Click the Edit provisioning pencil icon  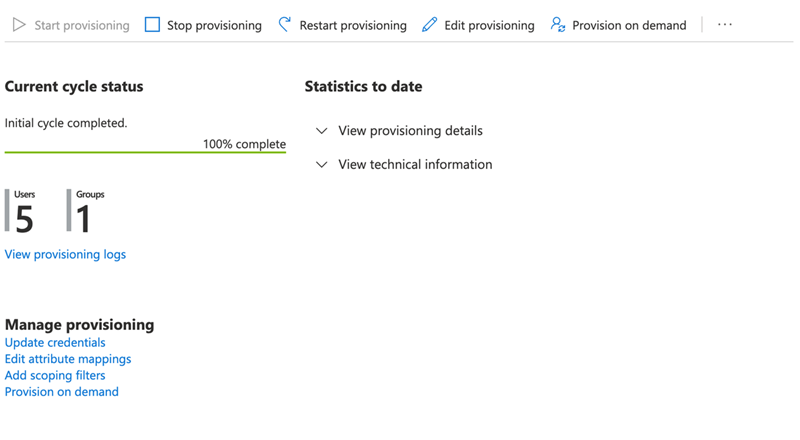429,25
